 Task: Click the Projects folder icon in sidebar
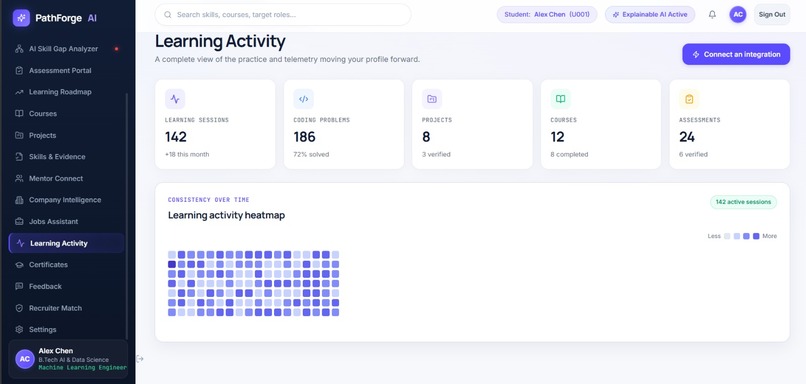19,135
